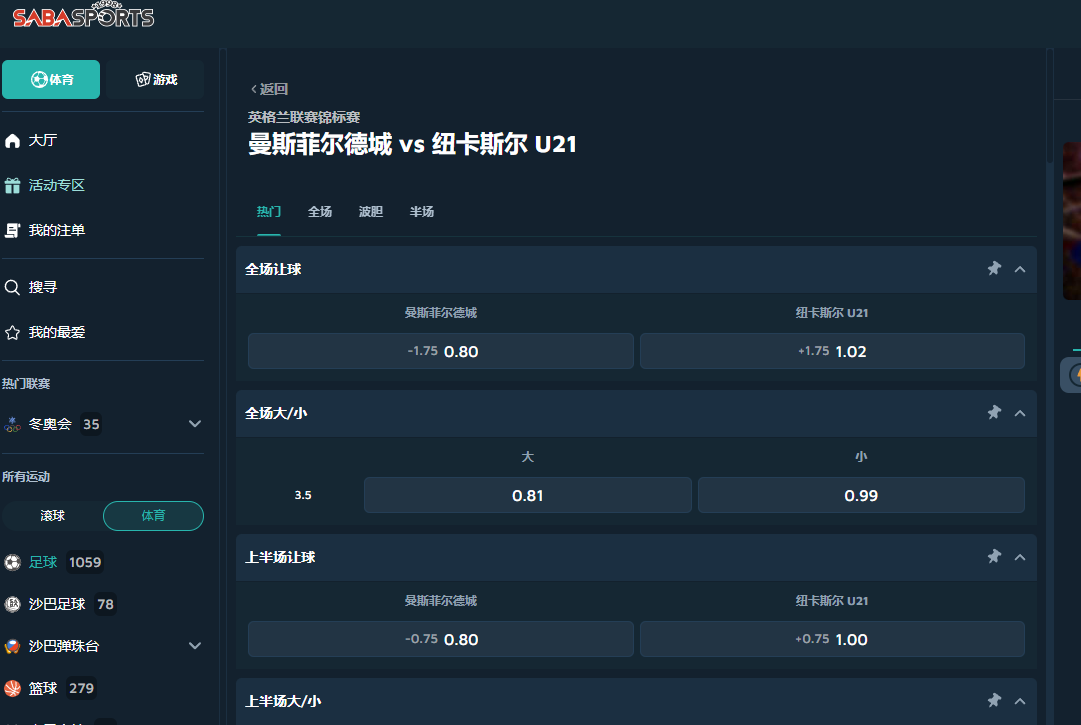Viewport: 1081px width, 725px height.
Task: Click the SABA Sports logo
Action: click(x=83, y=17)
